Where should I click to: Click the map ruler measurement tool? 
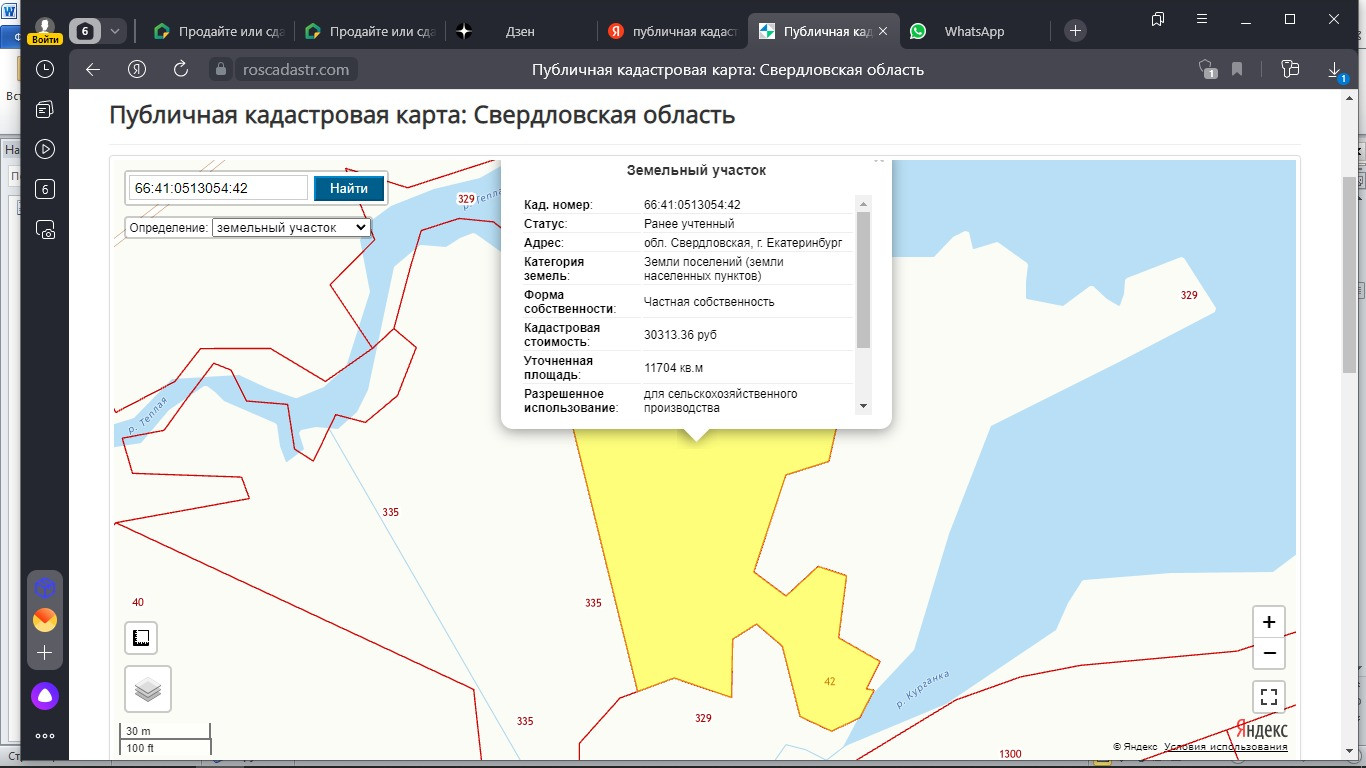pyautogui.click(x=141, y=637)
